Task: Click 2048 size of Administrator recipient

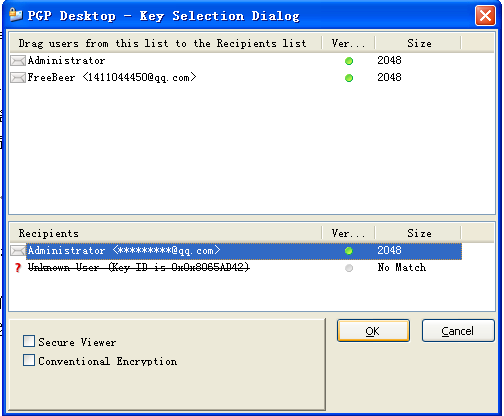Action: coord(389,250)
